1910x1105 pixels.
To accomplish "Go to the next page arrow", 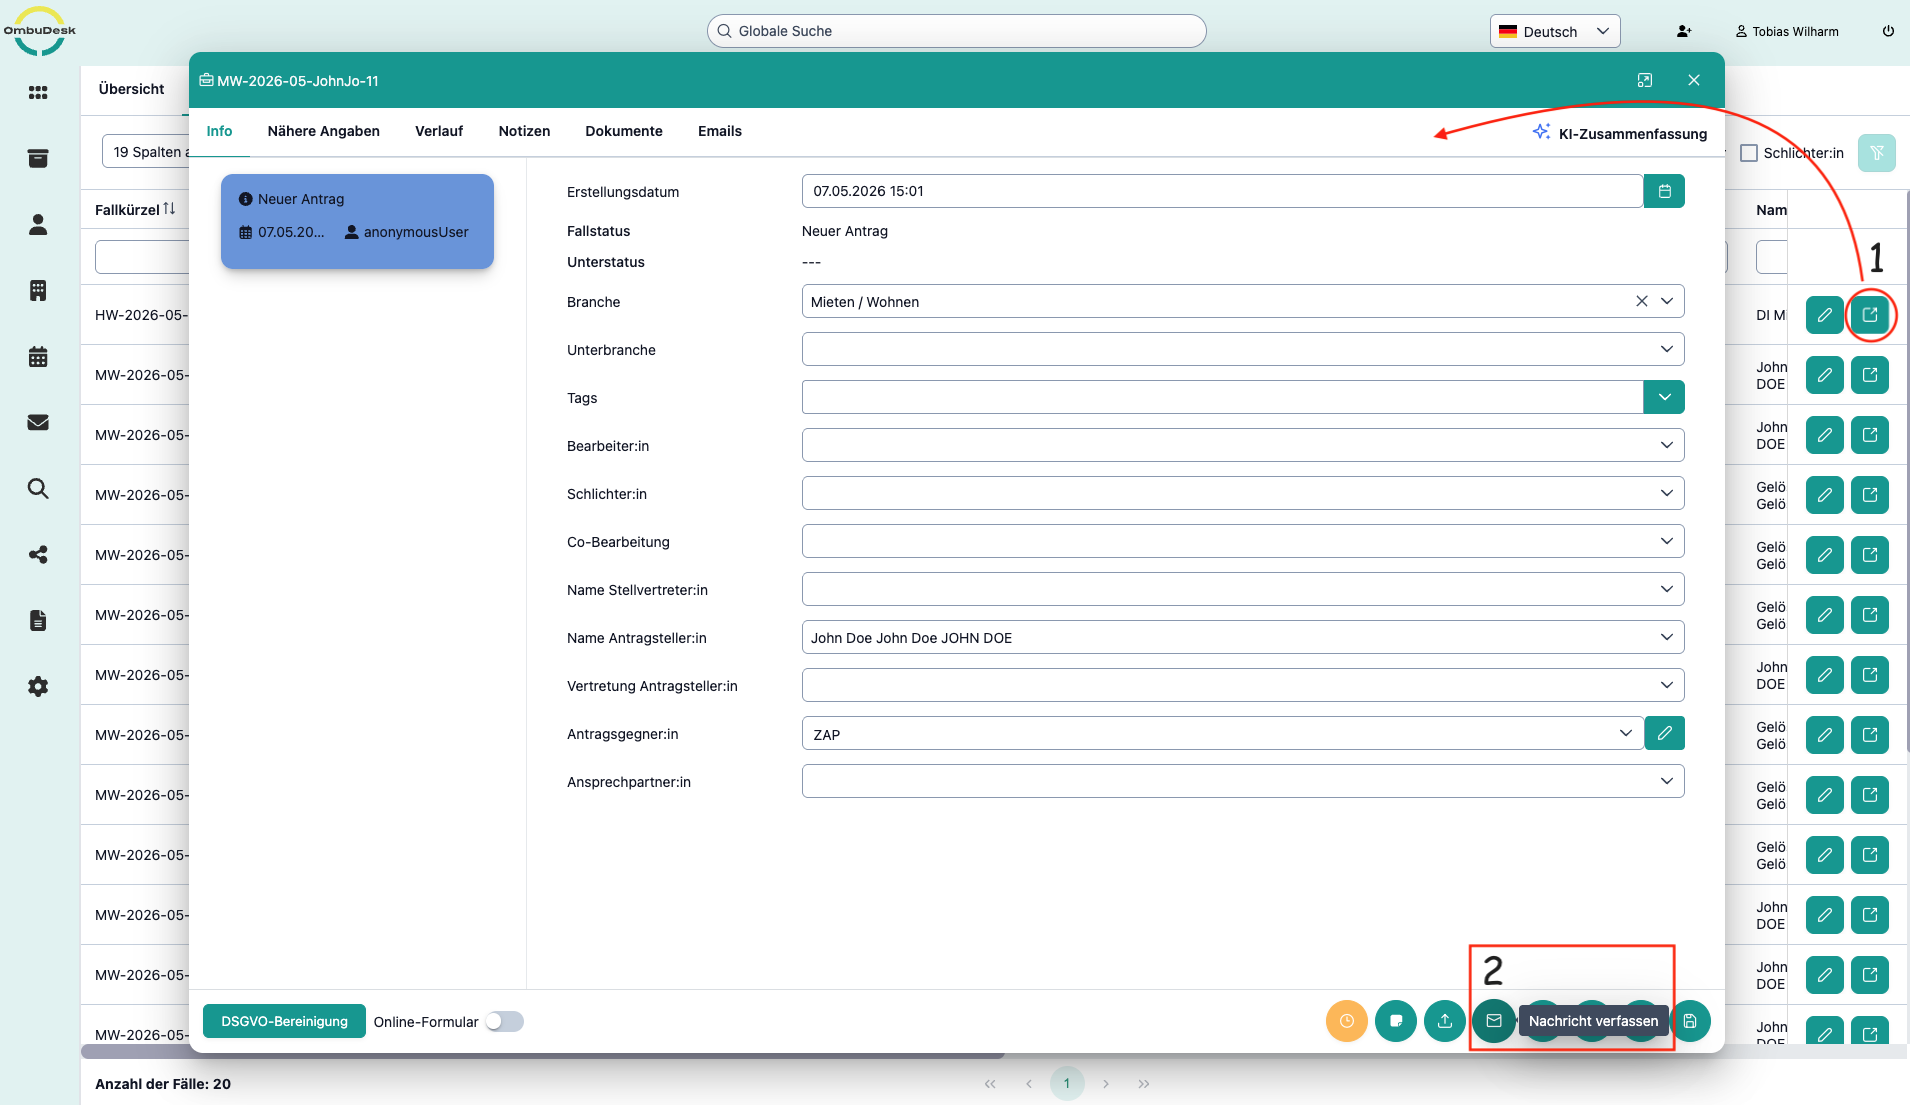I will pyautogui.click(x=1106, y=1083).
